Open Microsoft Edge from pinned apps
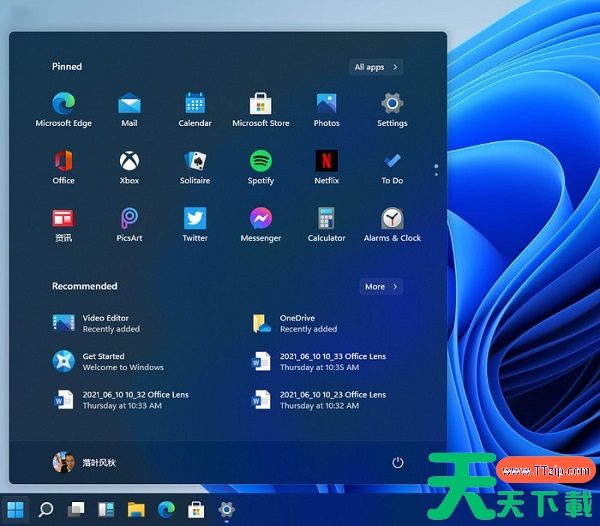The height and width of the screenshot is (526, 600). tap(64, 109)
